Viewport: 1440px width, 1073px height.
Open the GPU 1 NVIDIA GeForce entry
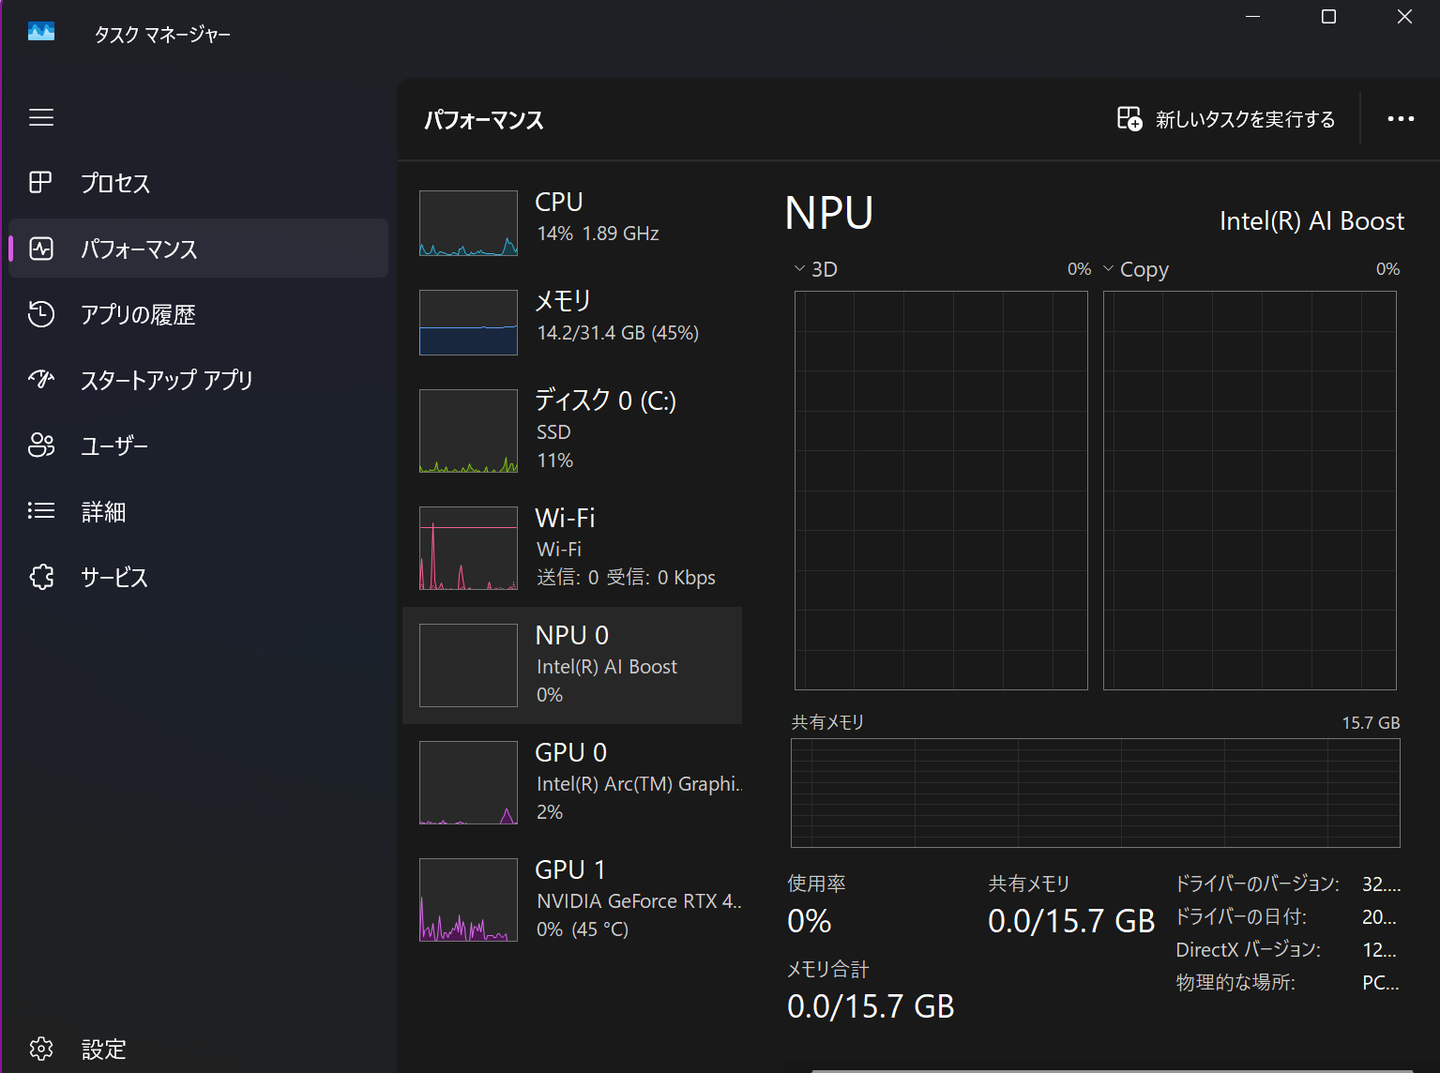(572, 899)
